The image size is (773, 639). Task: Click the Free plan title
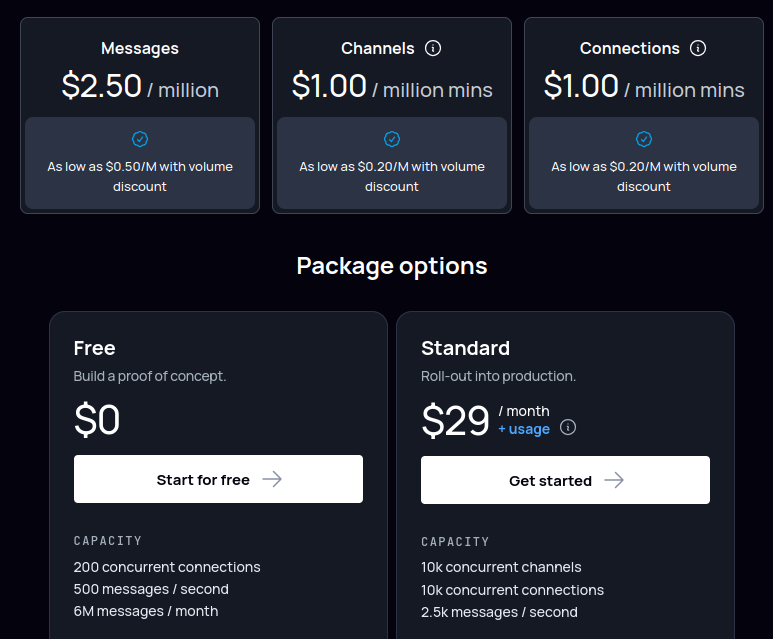pyautogui.click(x=95, y=348)
